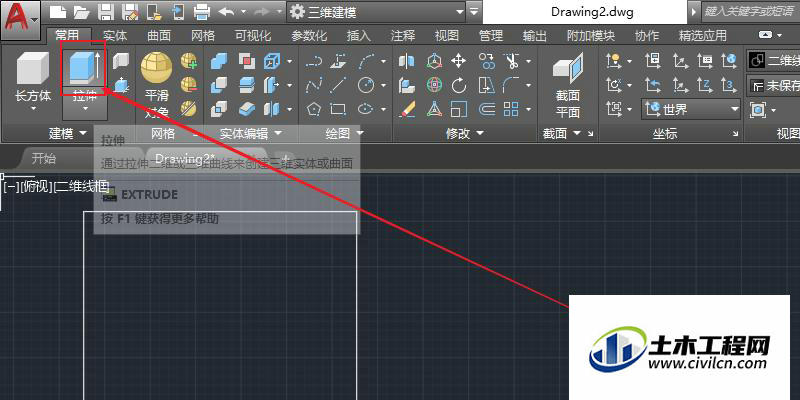
Task: Switch to the 可视化 ribbon tab
Action: 253,36
